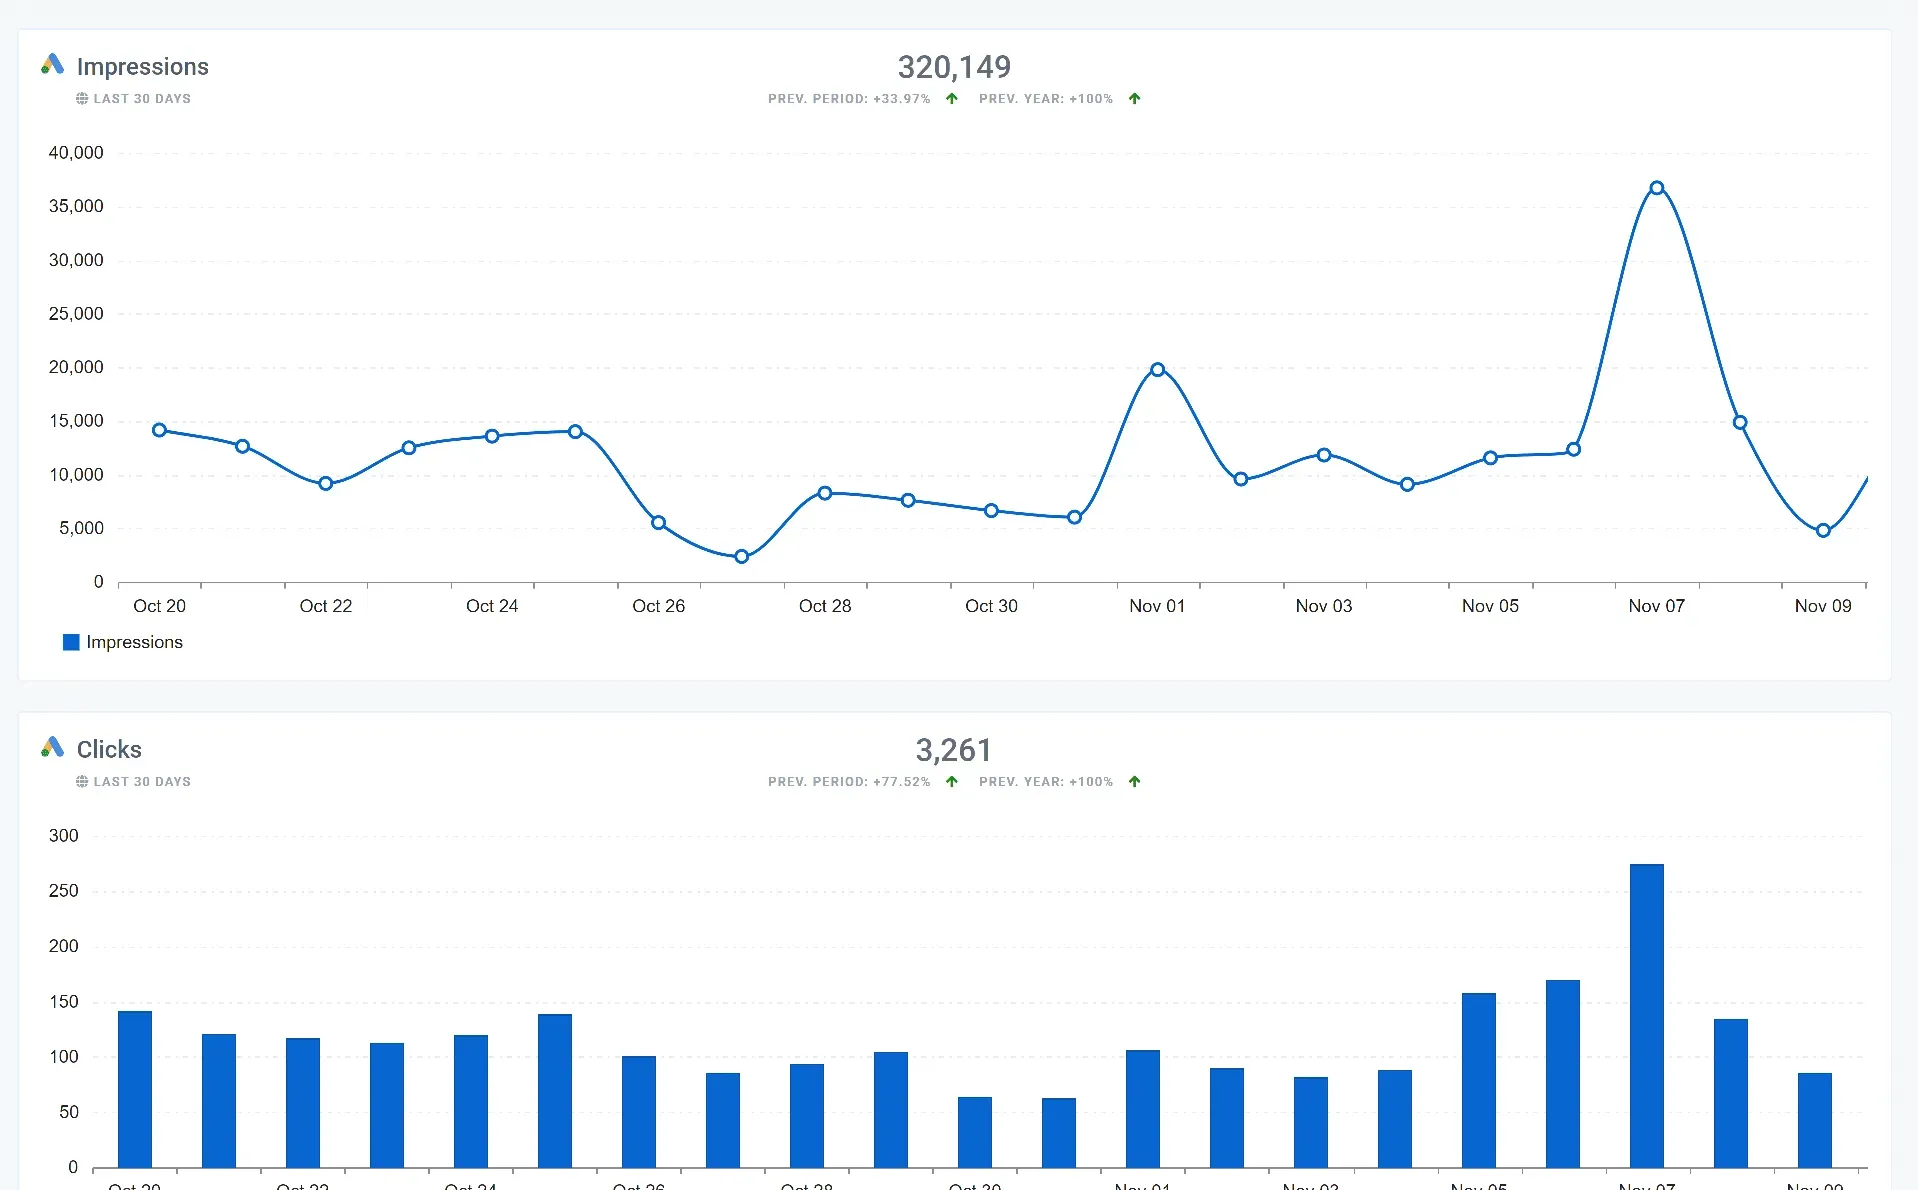Click the Oct 24 label on Impressions x-axis
The image size is (1918, 1190).
(x=492, y=606)
